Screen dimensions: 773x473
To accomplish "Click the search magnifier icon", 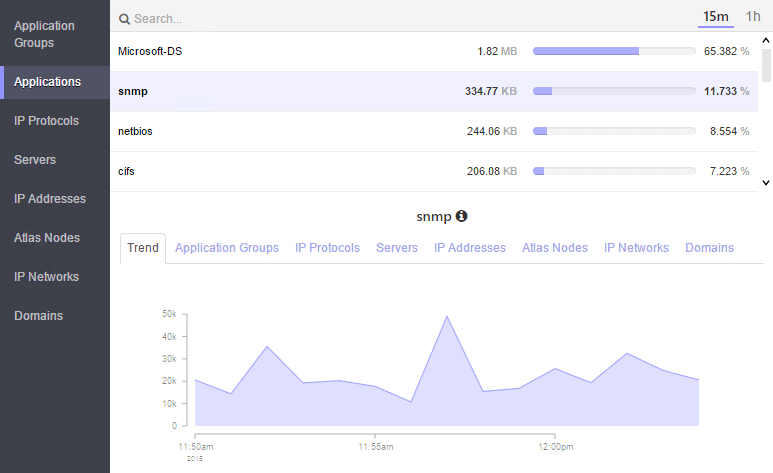I will coord(124,19).
